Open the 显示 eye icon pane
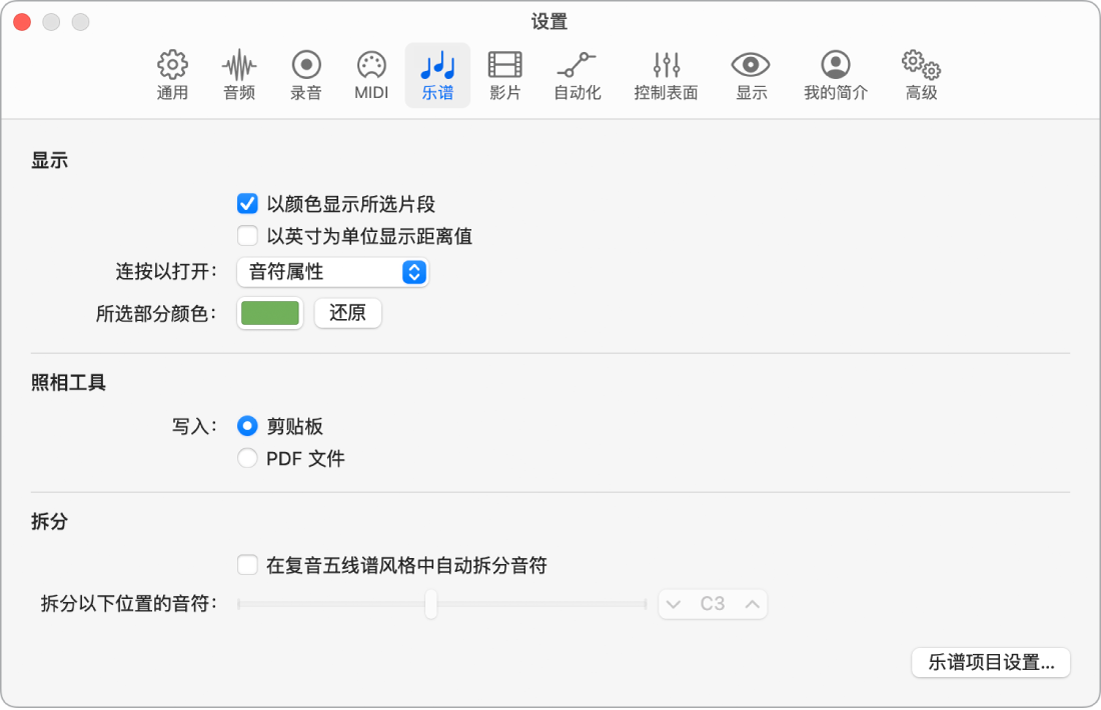 pyautogui.click(x=751, y=74)
